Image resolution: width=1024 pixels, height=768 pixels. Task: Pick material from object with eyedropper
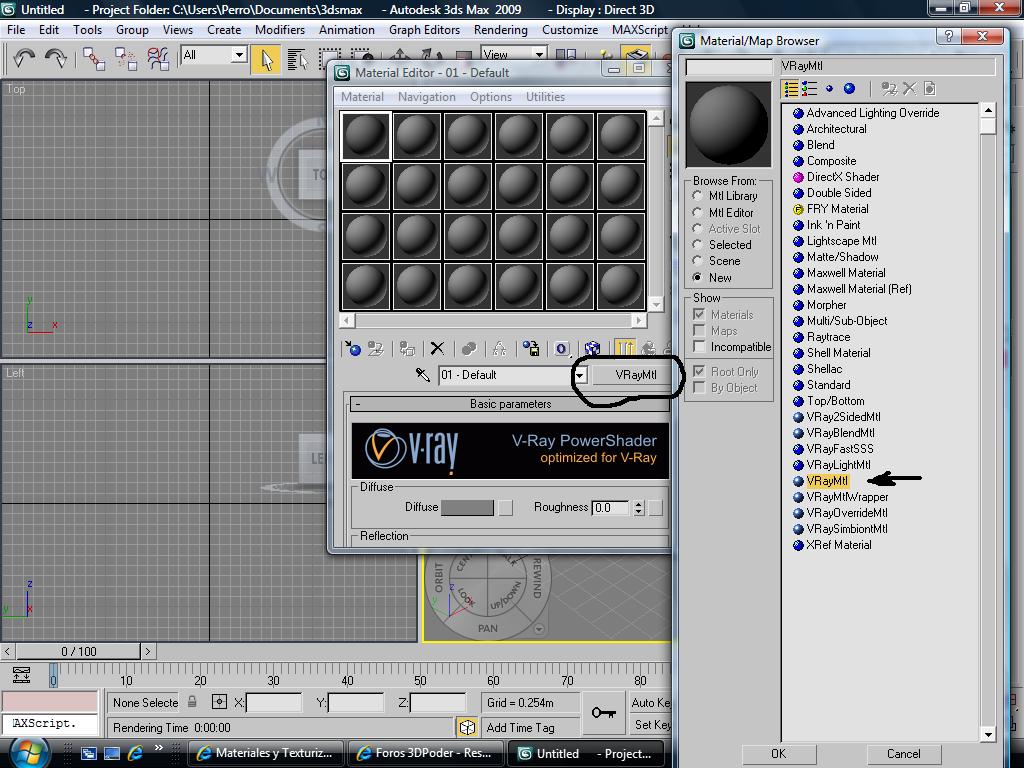[x=423, y=375]
